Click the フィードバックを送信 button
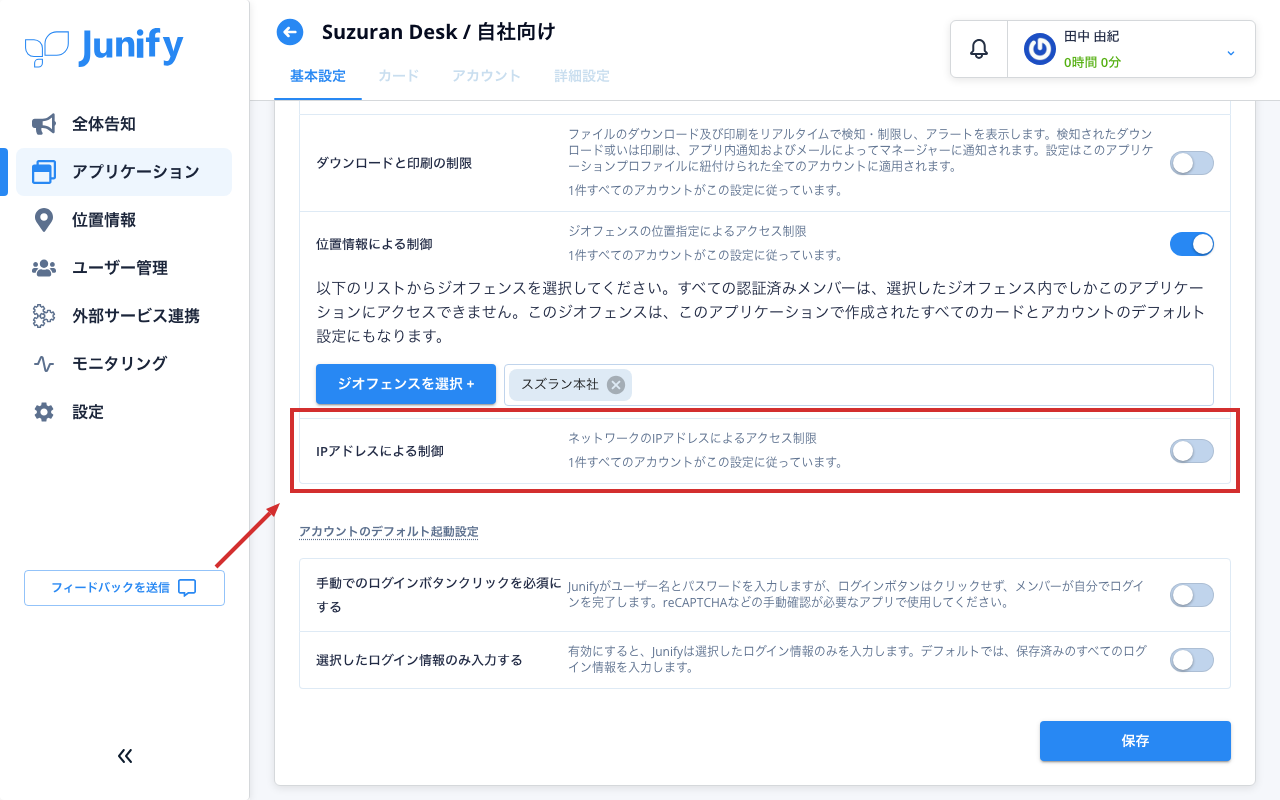The image size is (1280, 800). pos(124,588)
